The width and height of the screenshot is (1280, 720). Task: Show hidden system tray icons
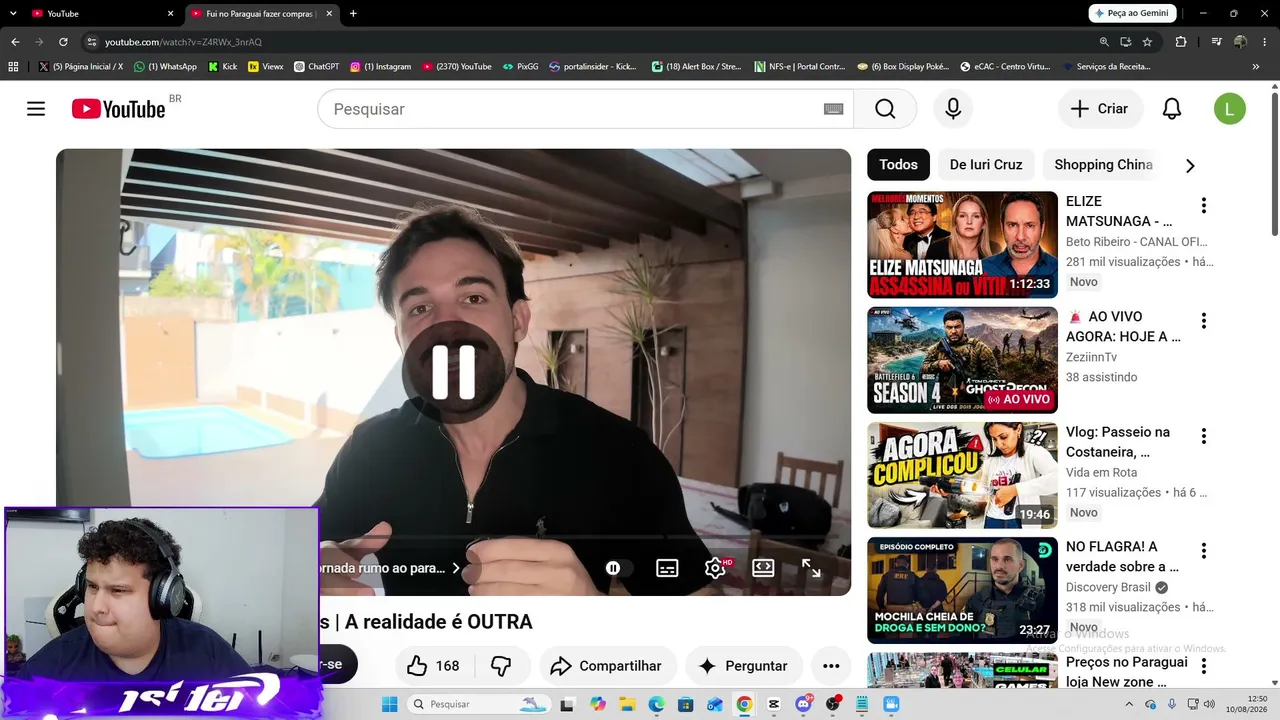click(x=1128, y=704)
